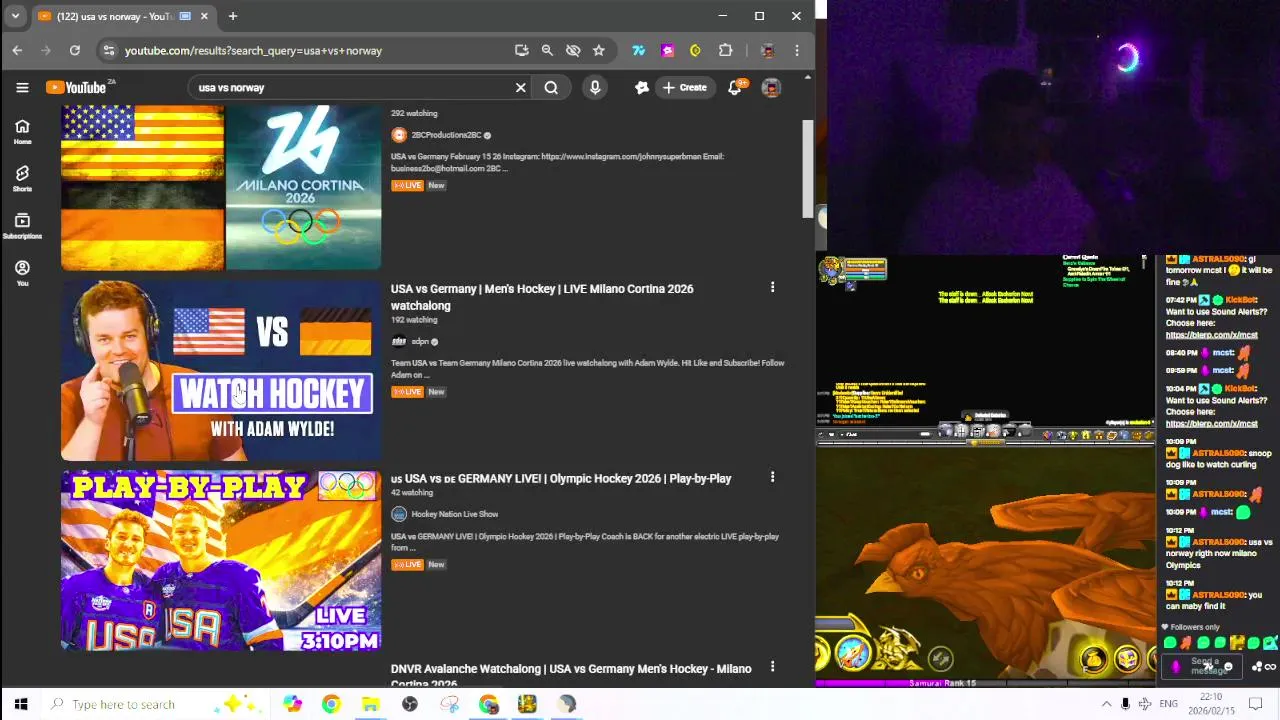
Task: Click the tray microphone icon
Action: 1125,704
